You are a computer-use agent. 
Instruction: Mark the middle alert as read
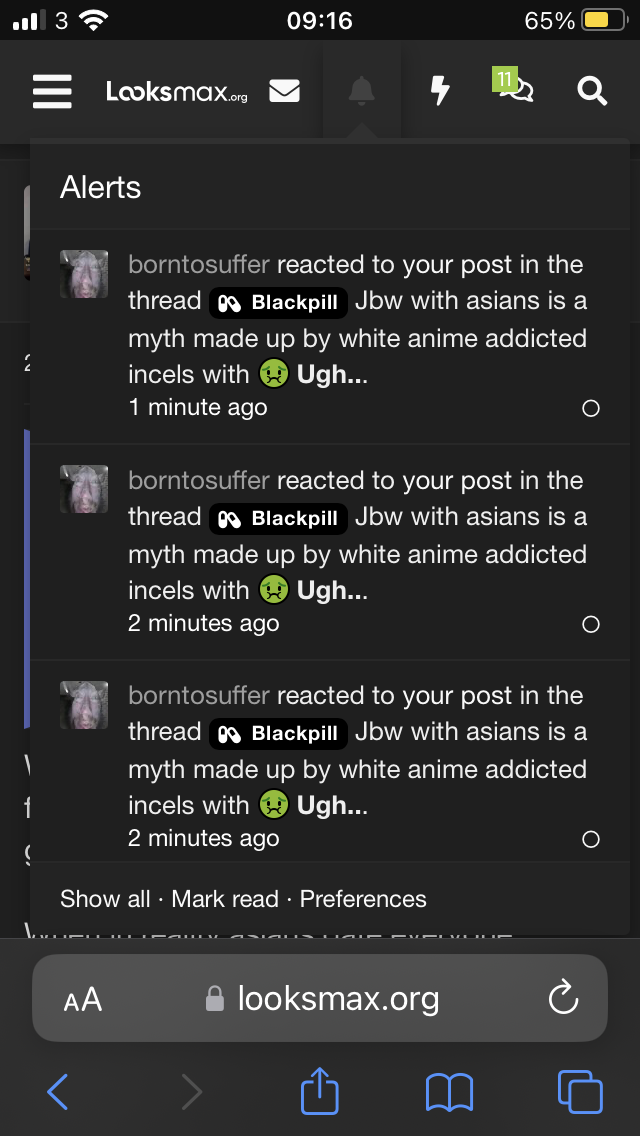point(591,624)
